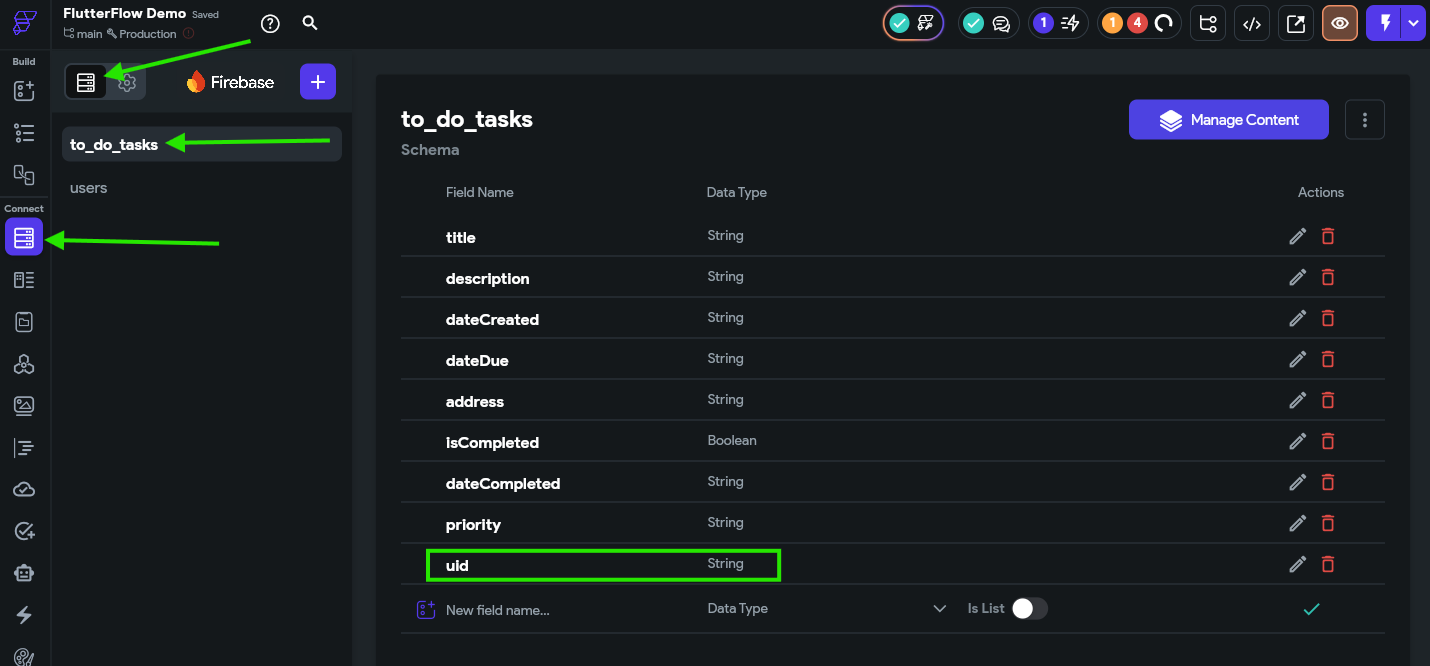
Task: Open the help question mark icon
Action: (x=270, y=24)
